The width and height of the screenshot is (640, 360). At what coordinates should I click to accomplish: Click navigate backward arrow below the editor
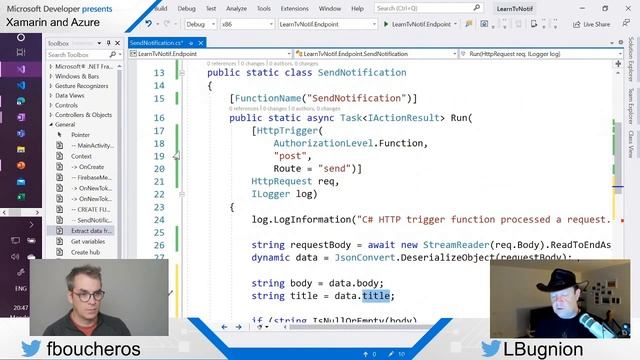pos(224,327)
